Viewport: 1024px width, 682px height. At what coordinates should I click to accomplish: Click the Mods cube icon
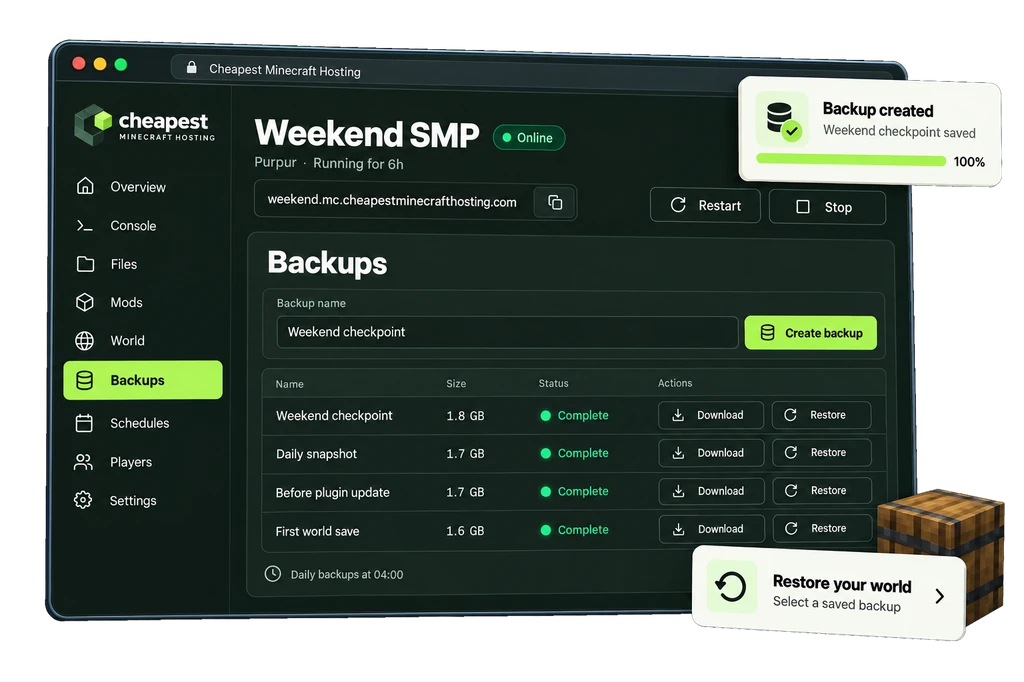[85, 302]
